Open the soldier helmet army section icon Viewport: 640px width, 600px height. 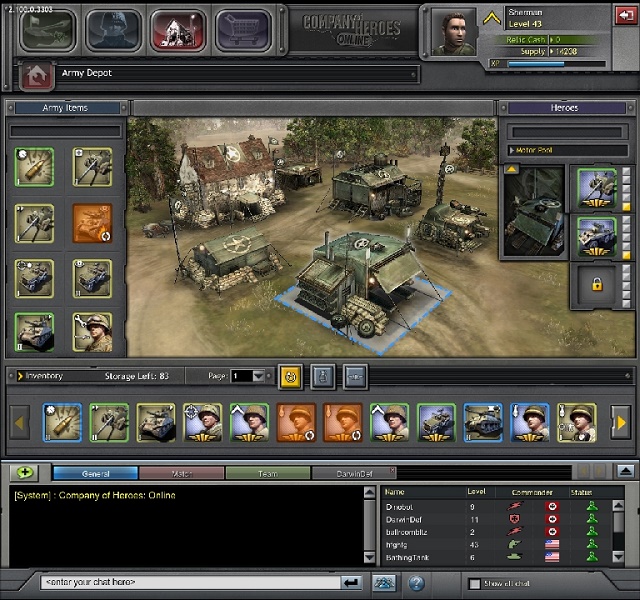tap(113, 31)
